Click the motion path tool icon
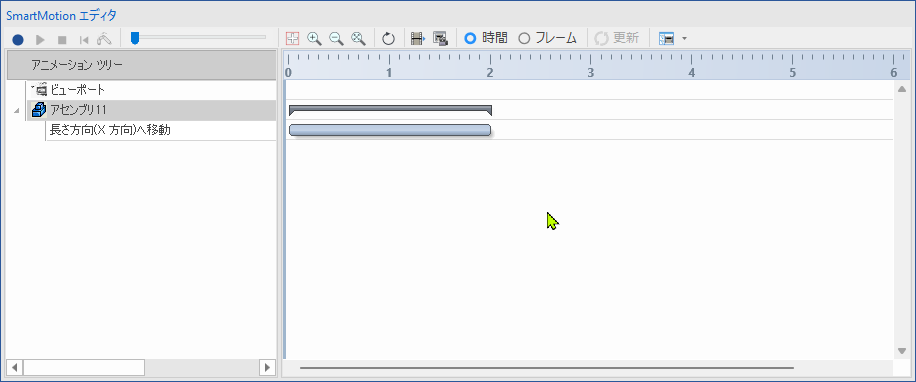916x382 pixels. coord(104,39)
